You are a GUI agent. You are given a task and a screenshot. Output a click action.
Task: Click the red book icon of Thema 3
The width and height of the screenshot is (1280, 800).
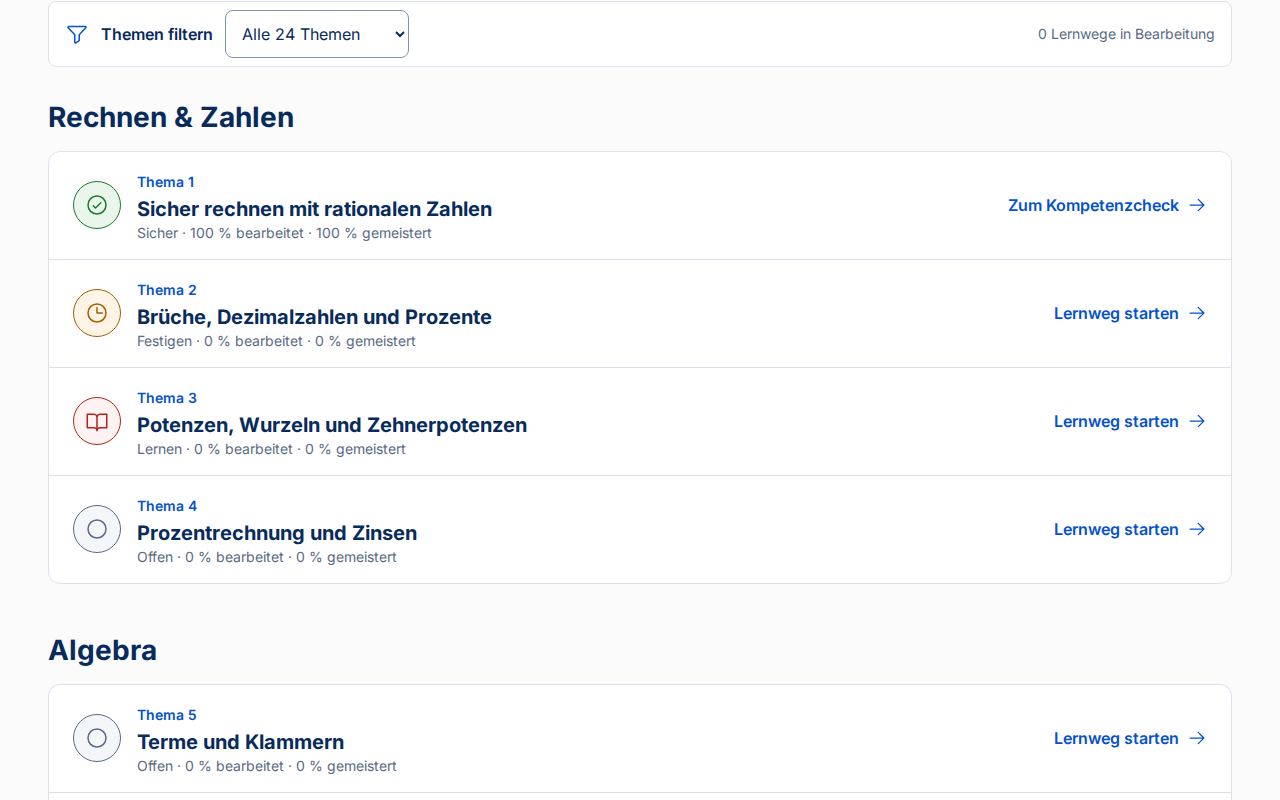(x=97, y=421)
